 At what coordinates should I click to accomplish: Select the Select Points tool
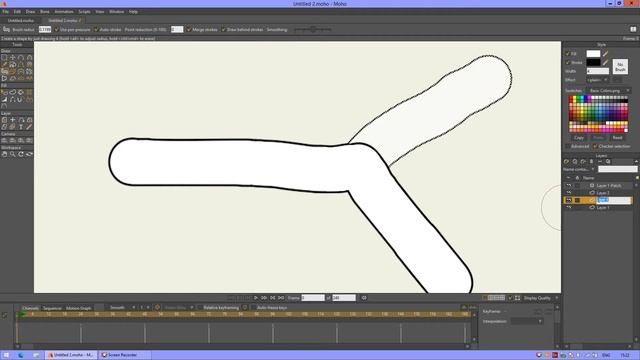pos(4,58)
